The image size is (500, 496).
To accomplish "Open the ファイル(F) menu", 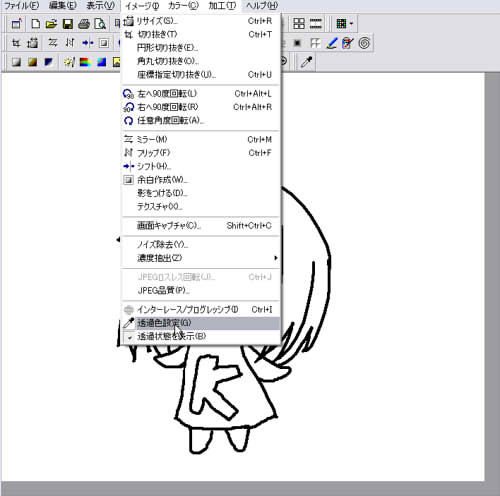I will 21,6.
